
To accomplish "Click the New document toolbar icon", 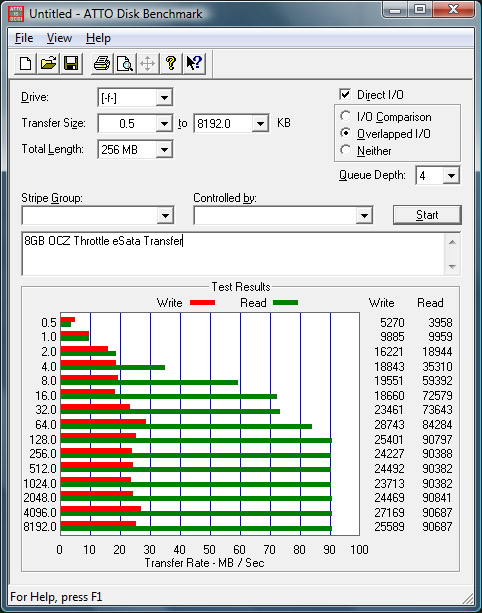I will (x=25, y=63).
